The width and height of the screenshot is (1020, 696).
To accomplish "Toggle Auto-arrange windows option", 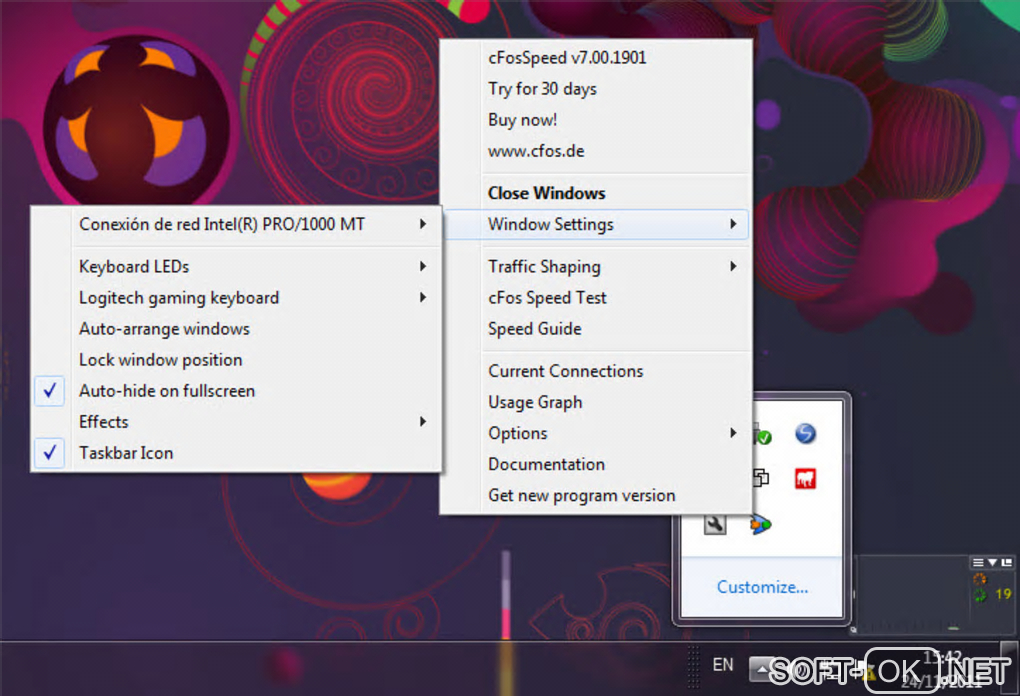I will (237, 328).
